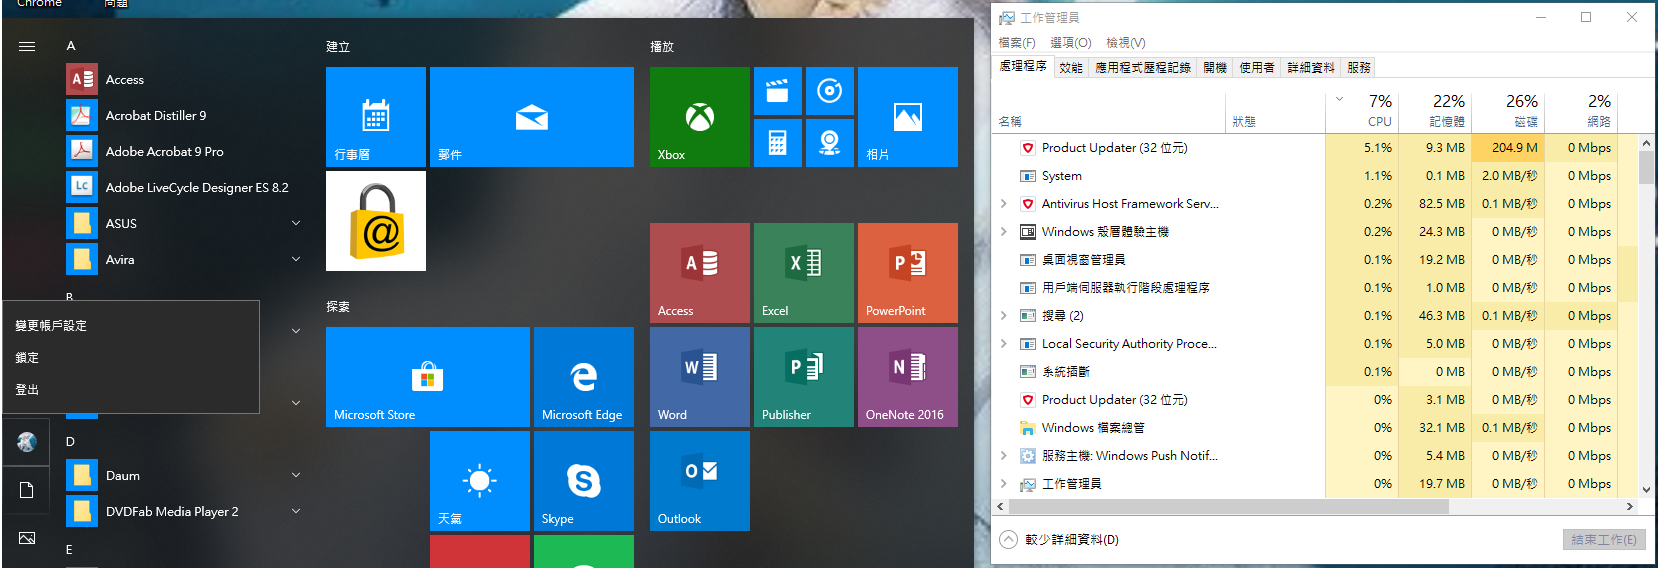Expand Antivirus Host Framework Service row
The image size is (1658, 568).
point(1004,203)
